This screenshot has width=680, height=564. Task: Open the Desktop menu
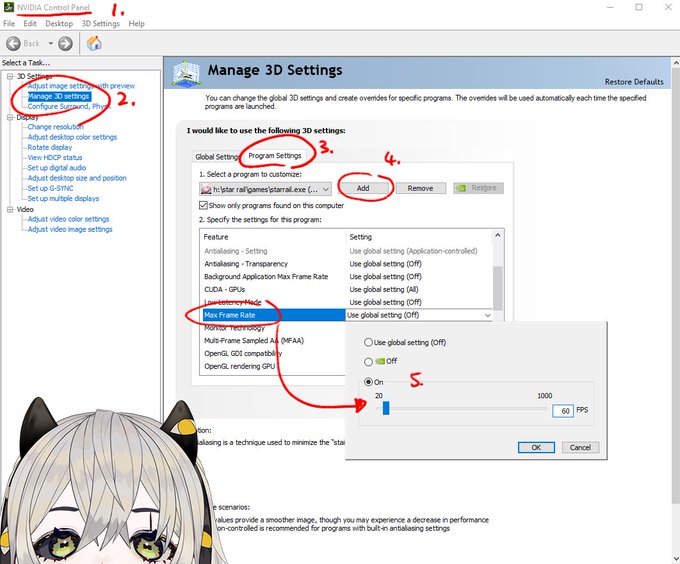coord(59,23)
